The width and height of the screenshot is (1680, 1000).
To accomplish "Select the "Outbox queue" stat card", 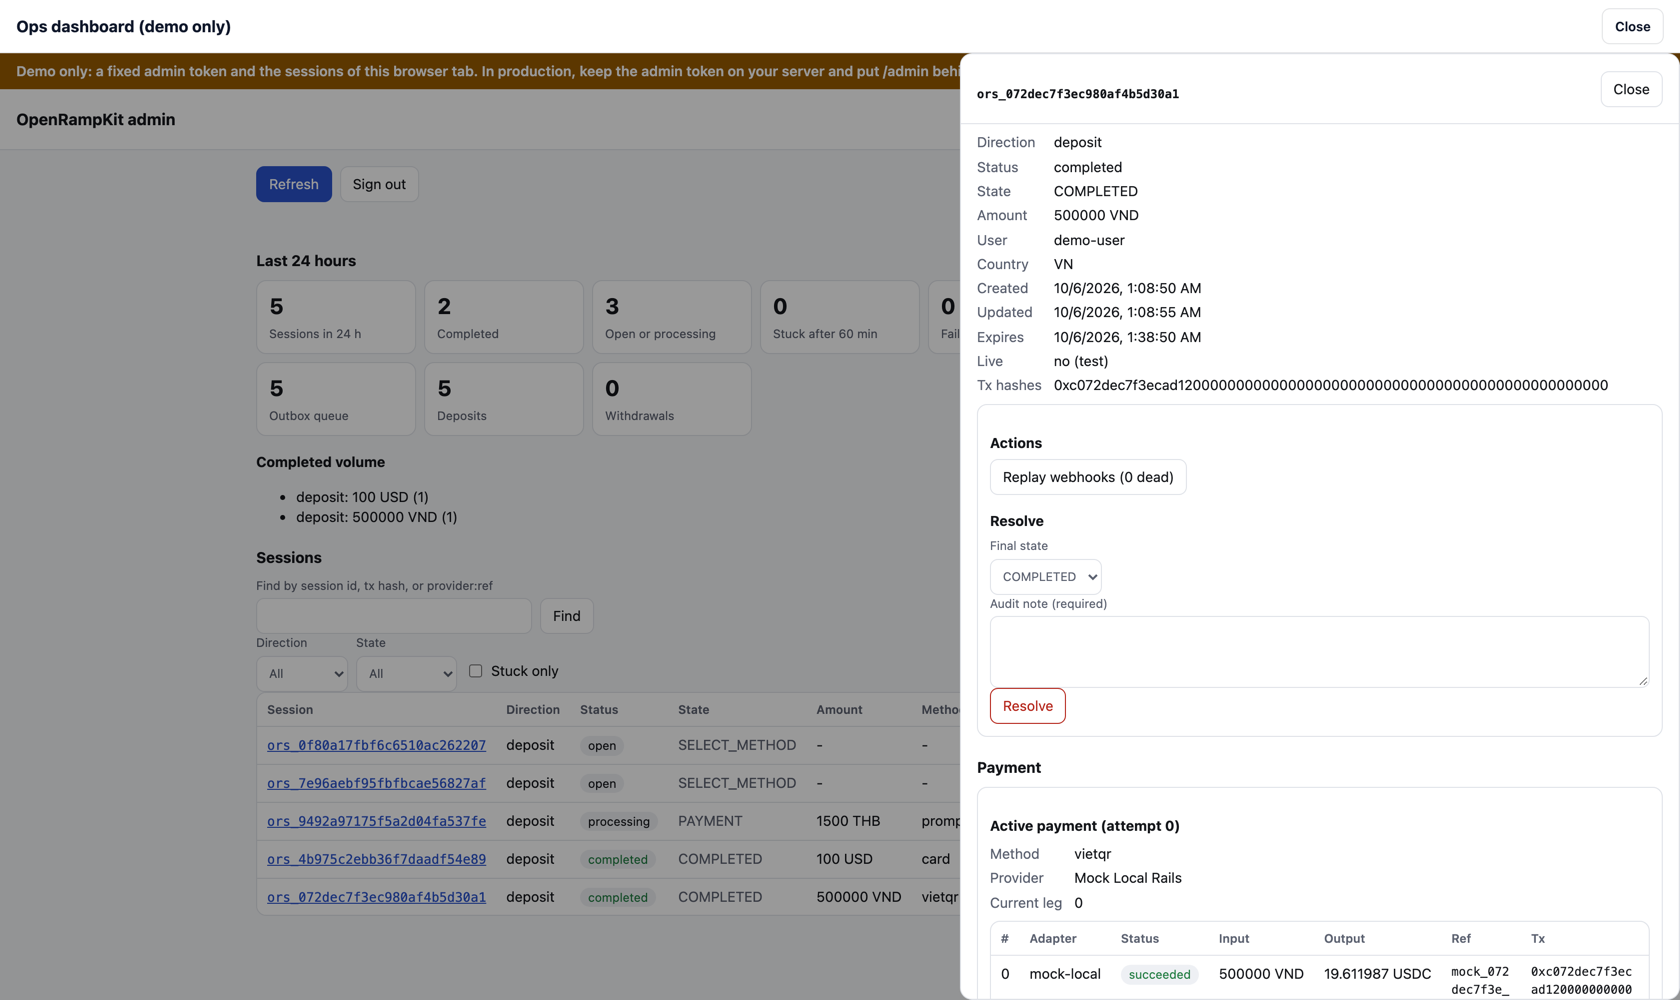I will (336, 399).
